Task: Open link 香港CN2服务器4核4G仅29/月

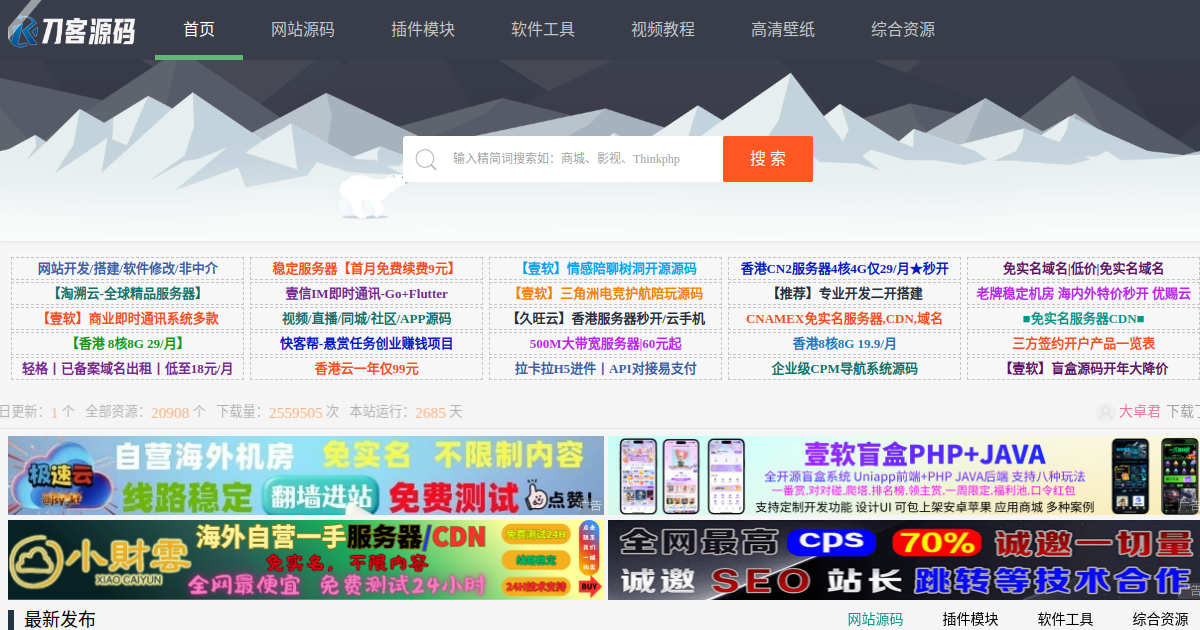Action: tap(844, 269)
